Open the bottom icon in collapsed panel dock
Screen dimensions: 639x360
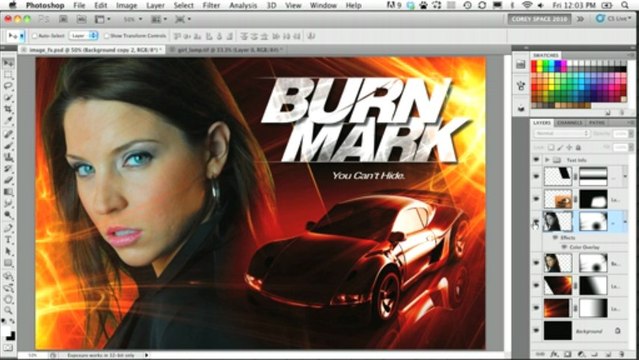pos(521,108)
